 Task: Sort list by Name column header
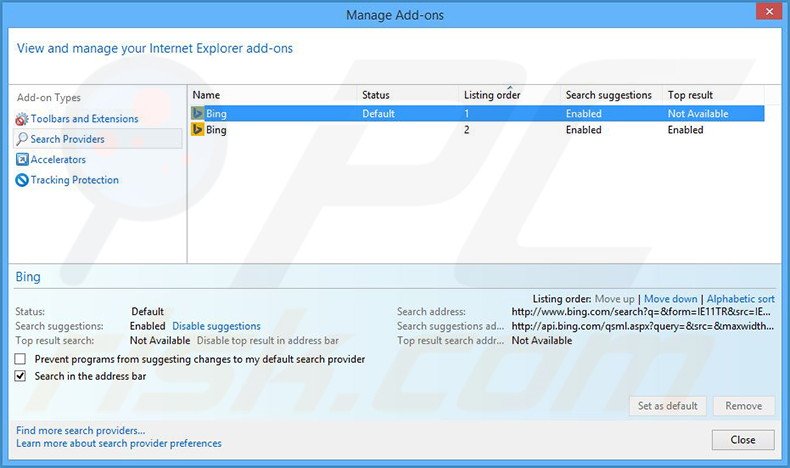click(x=206, y=95)
